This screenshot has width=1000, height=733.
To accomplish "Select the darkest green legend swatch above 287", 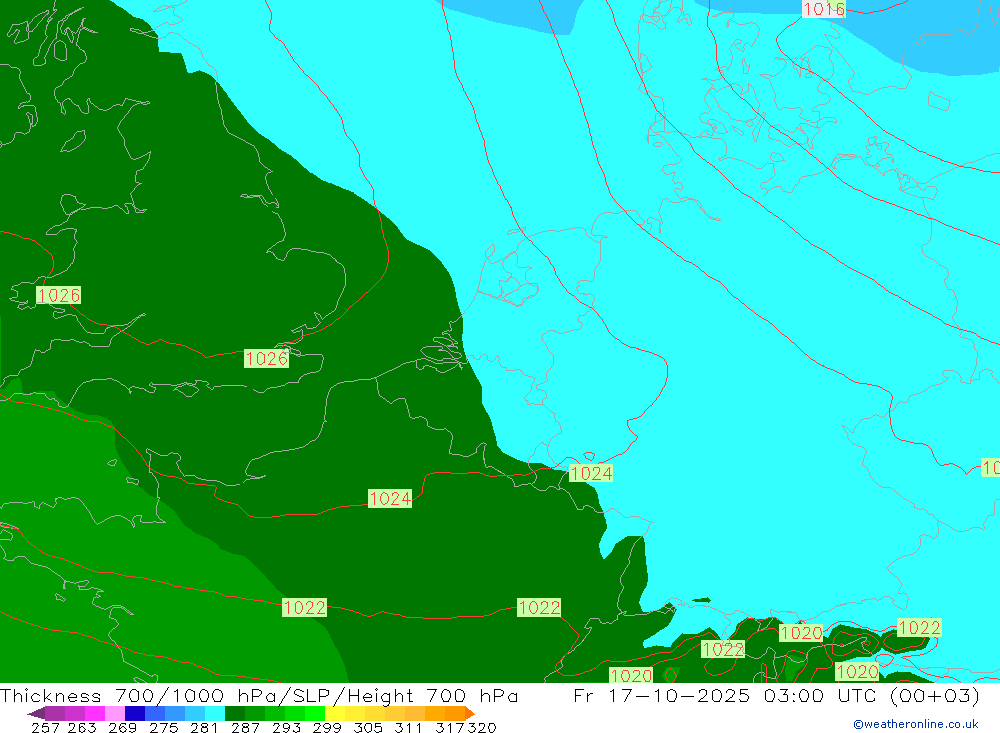I will tap(235, 713).
